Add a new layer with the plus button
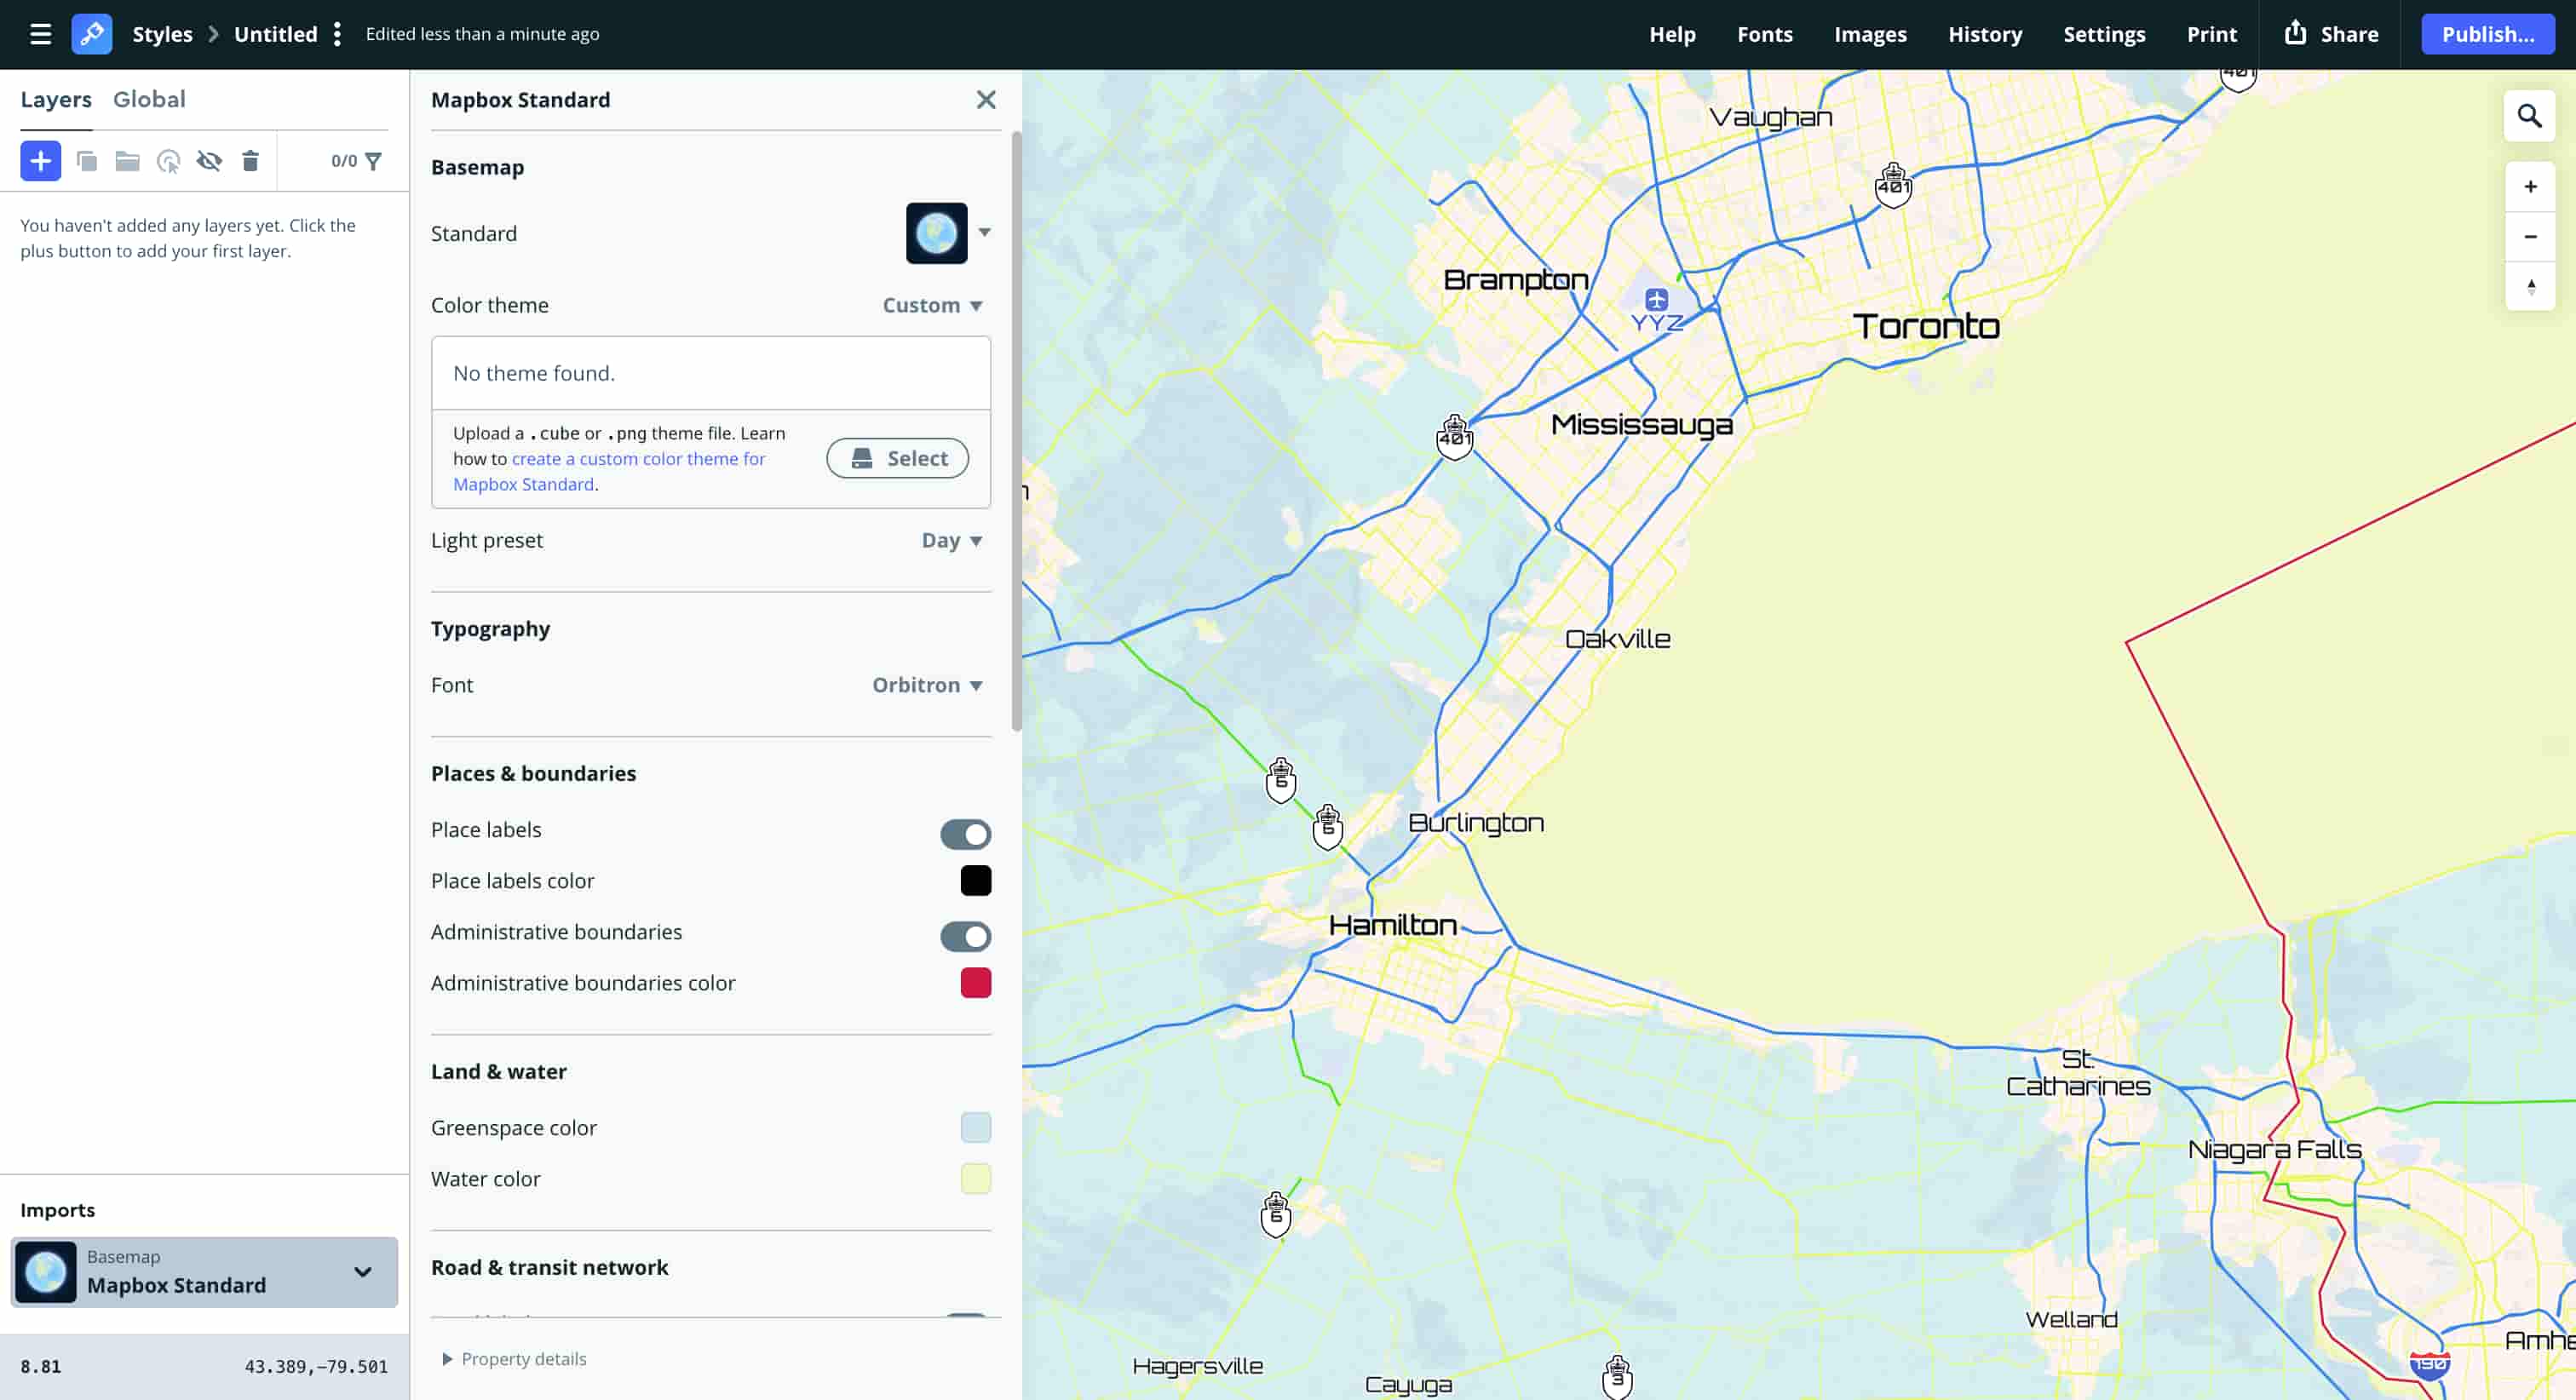Screen dimensions: 2576x1400 coord(40,160)
